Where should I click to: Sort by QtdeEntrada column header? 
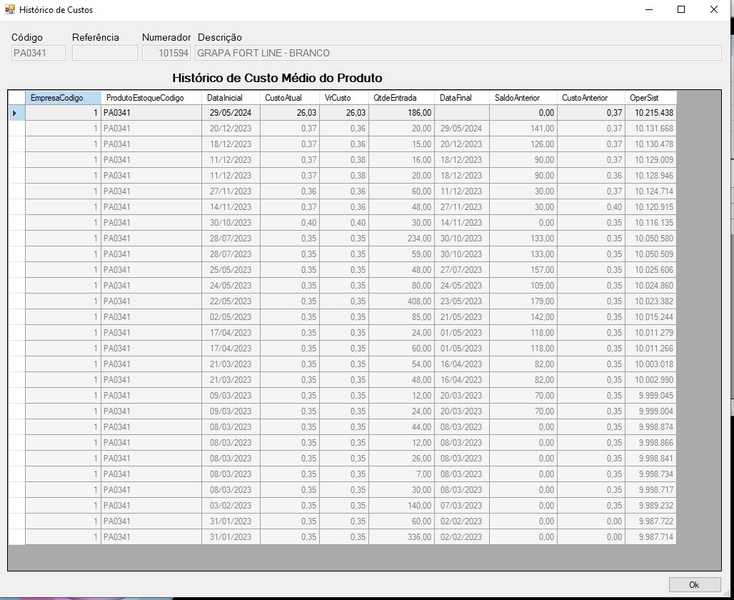pyautogui.click(x=402, y=98)
